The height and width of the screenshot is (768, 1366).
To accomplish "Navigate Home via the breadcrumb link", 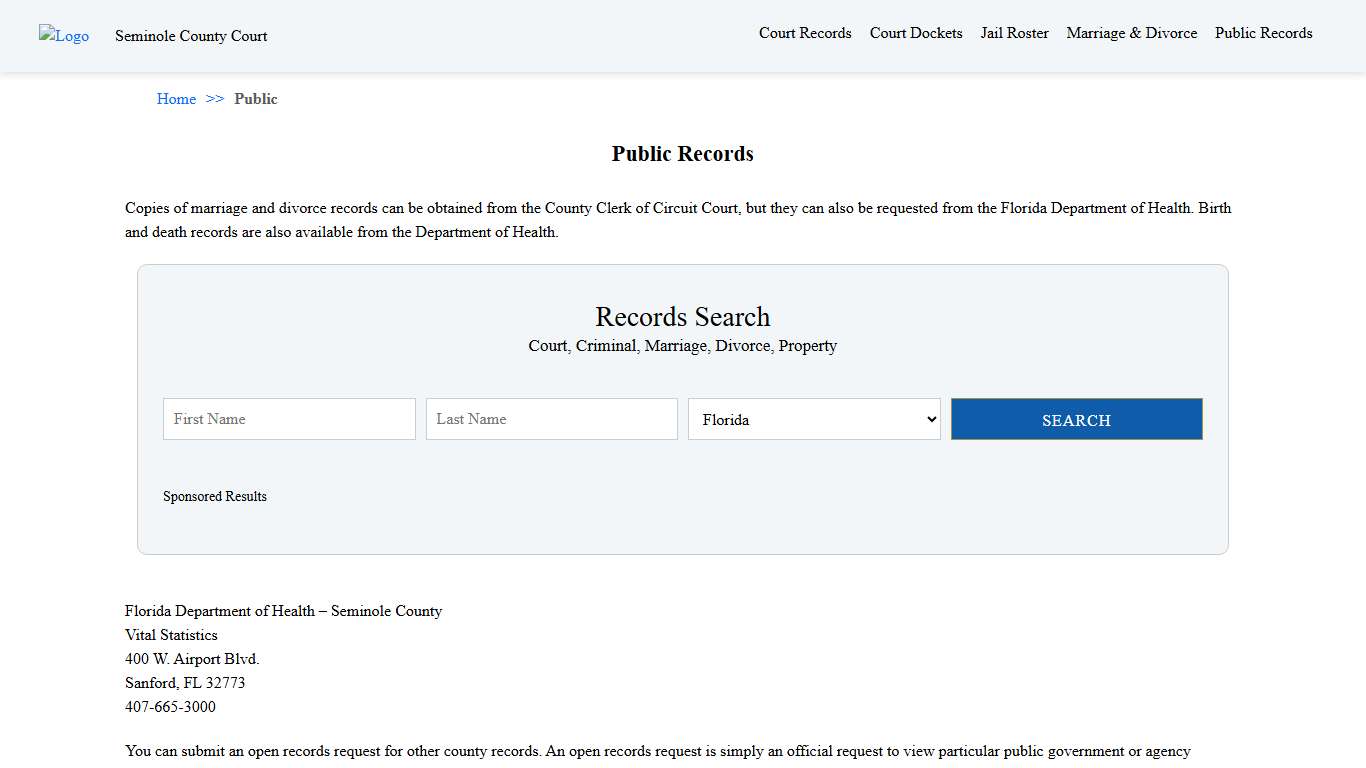I will (176, 98).
